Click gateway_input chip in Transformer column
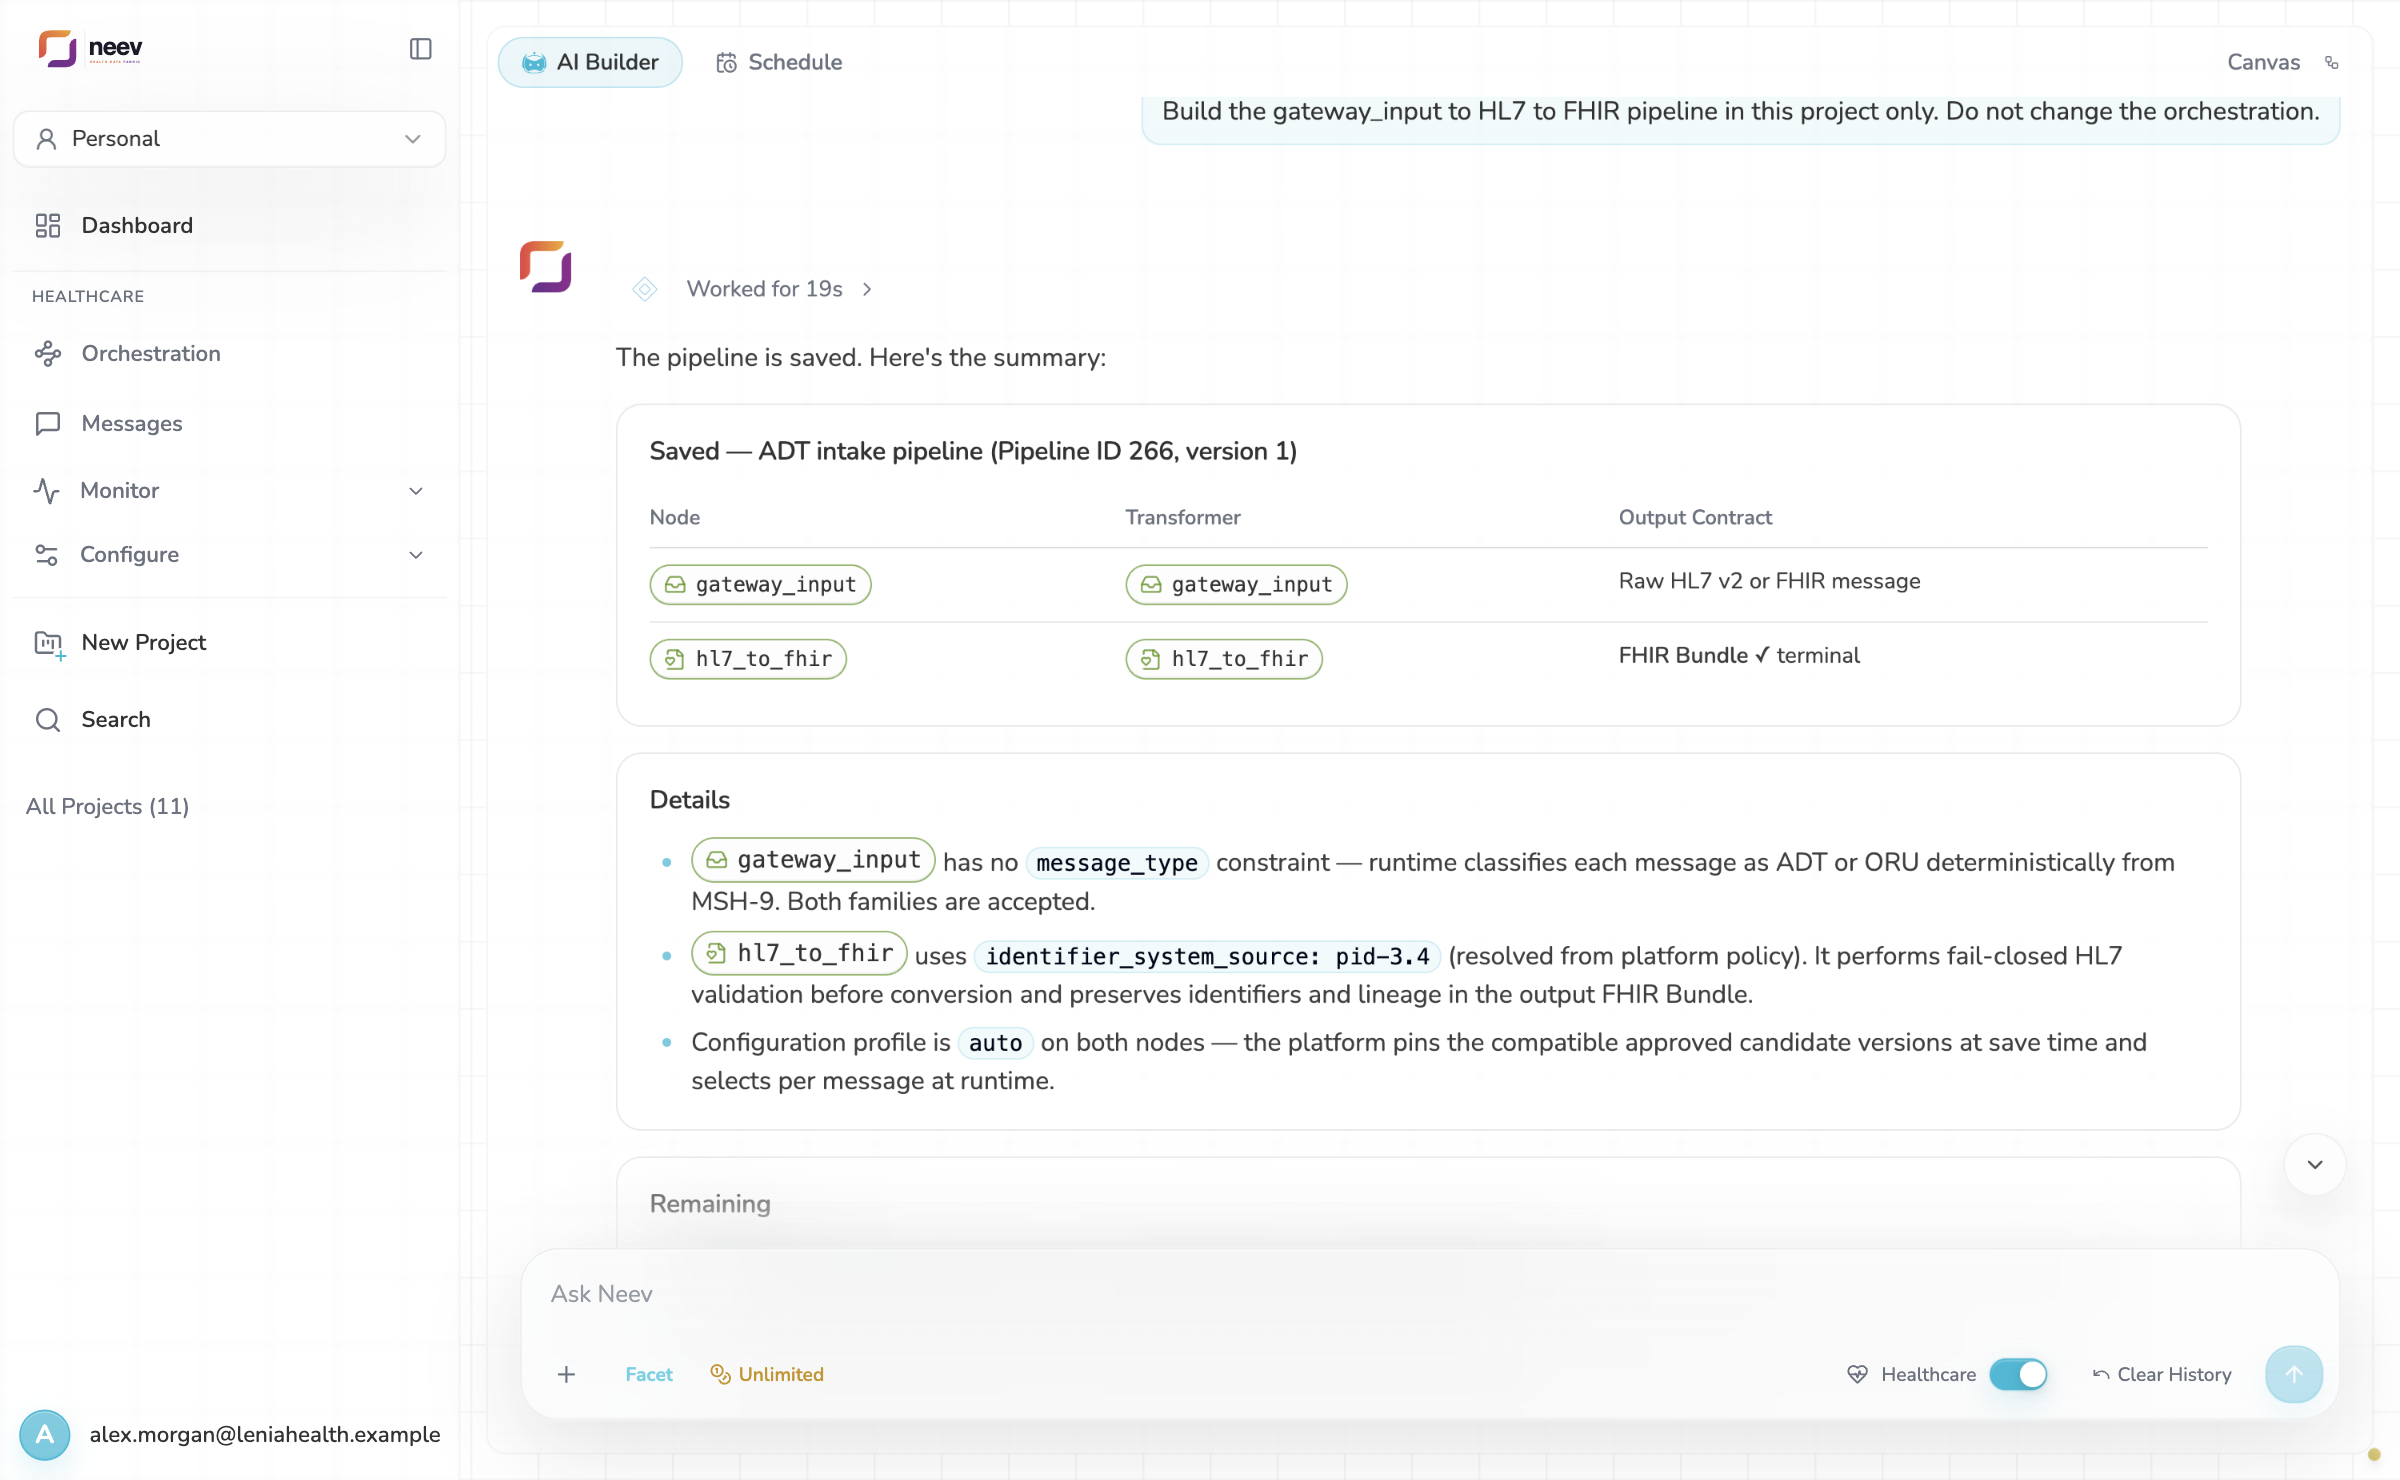The height and width of the screenshot is (1480, 2400). tap(1236, 585)
